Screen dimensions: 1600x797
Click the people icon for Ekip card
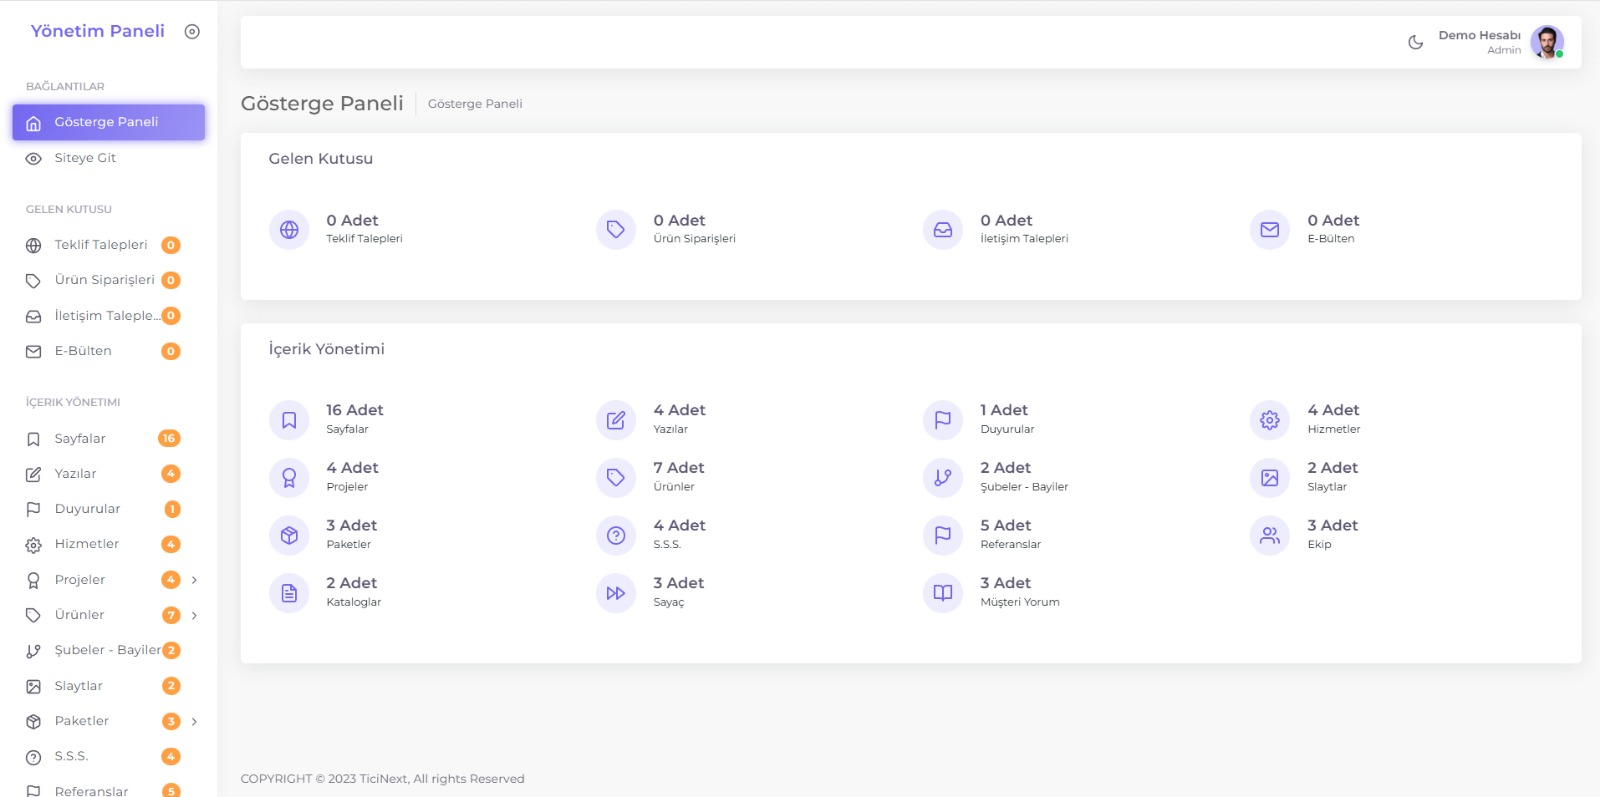click(x=1269, y=536)
